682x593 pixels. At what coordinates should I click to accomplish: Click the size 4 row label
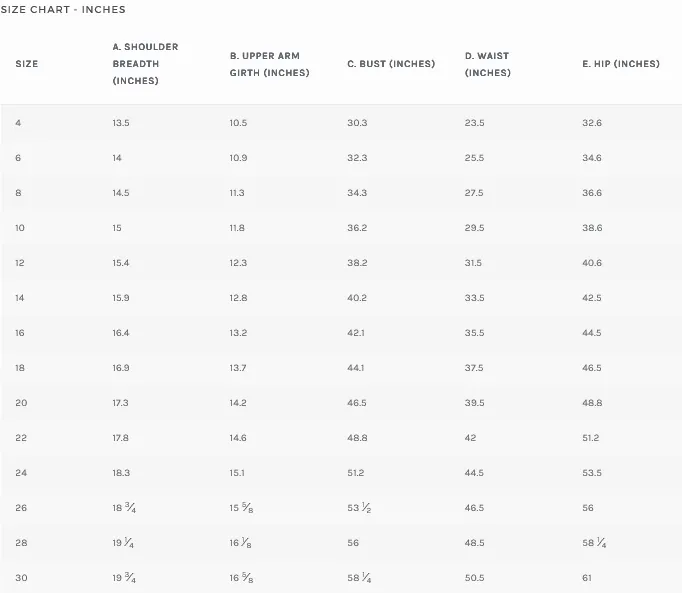point(18,123)
